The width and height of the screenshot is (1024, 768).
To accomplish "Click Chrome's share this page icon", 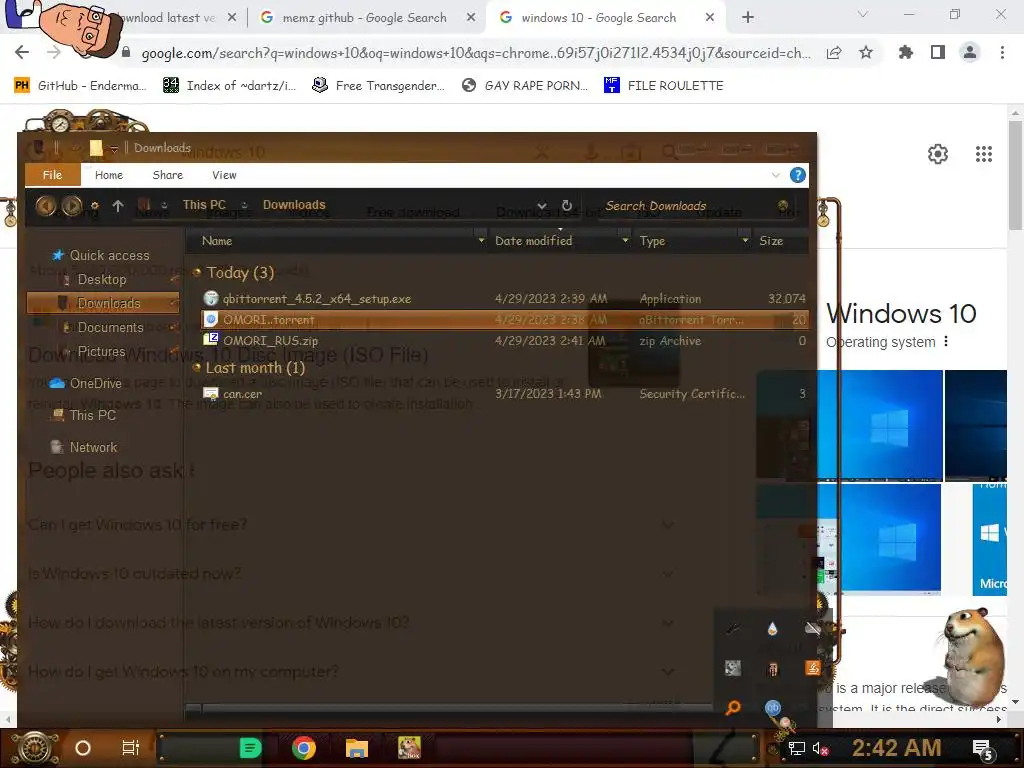I will coord(834,53).
